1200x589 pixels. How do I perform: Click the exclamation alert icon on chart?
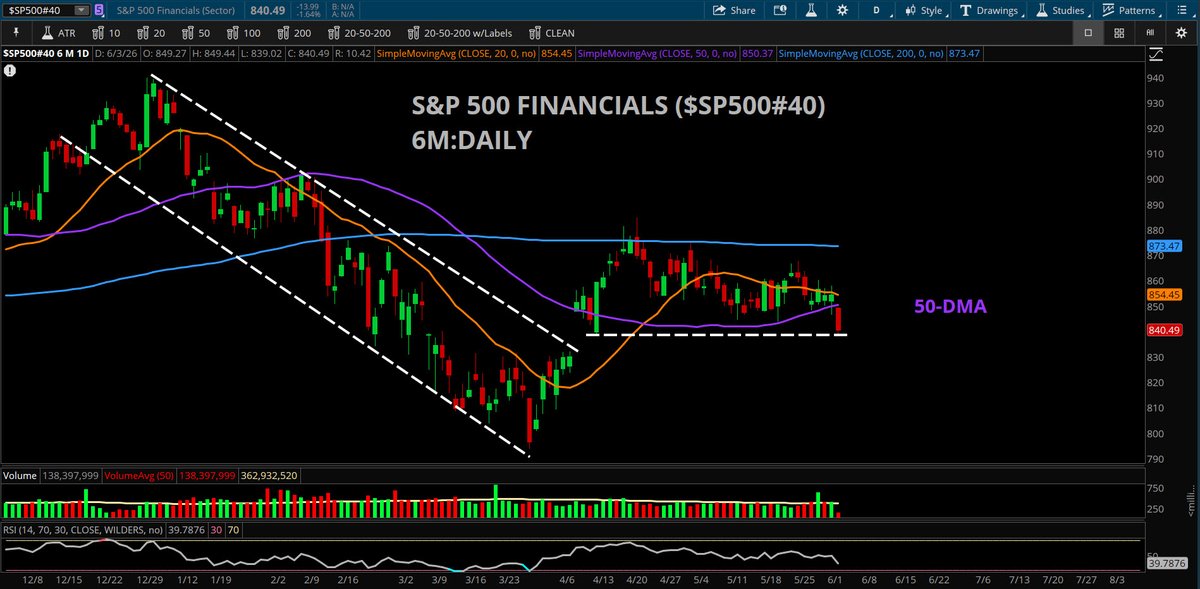click(10, 71)
